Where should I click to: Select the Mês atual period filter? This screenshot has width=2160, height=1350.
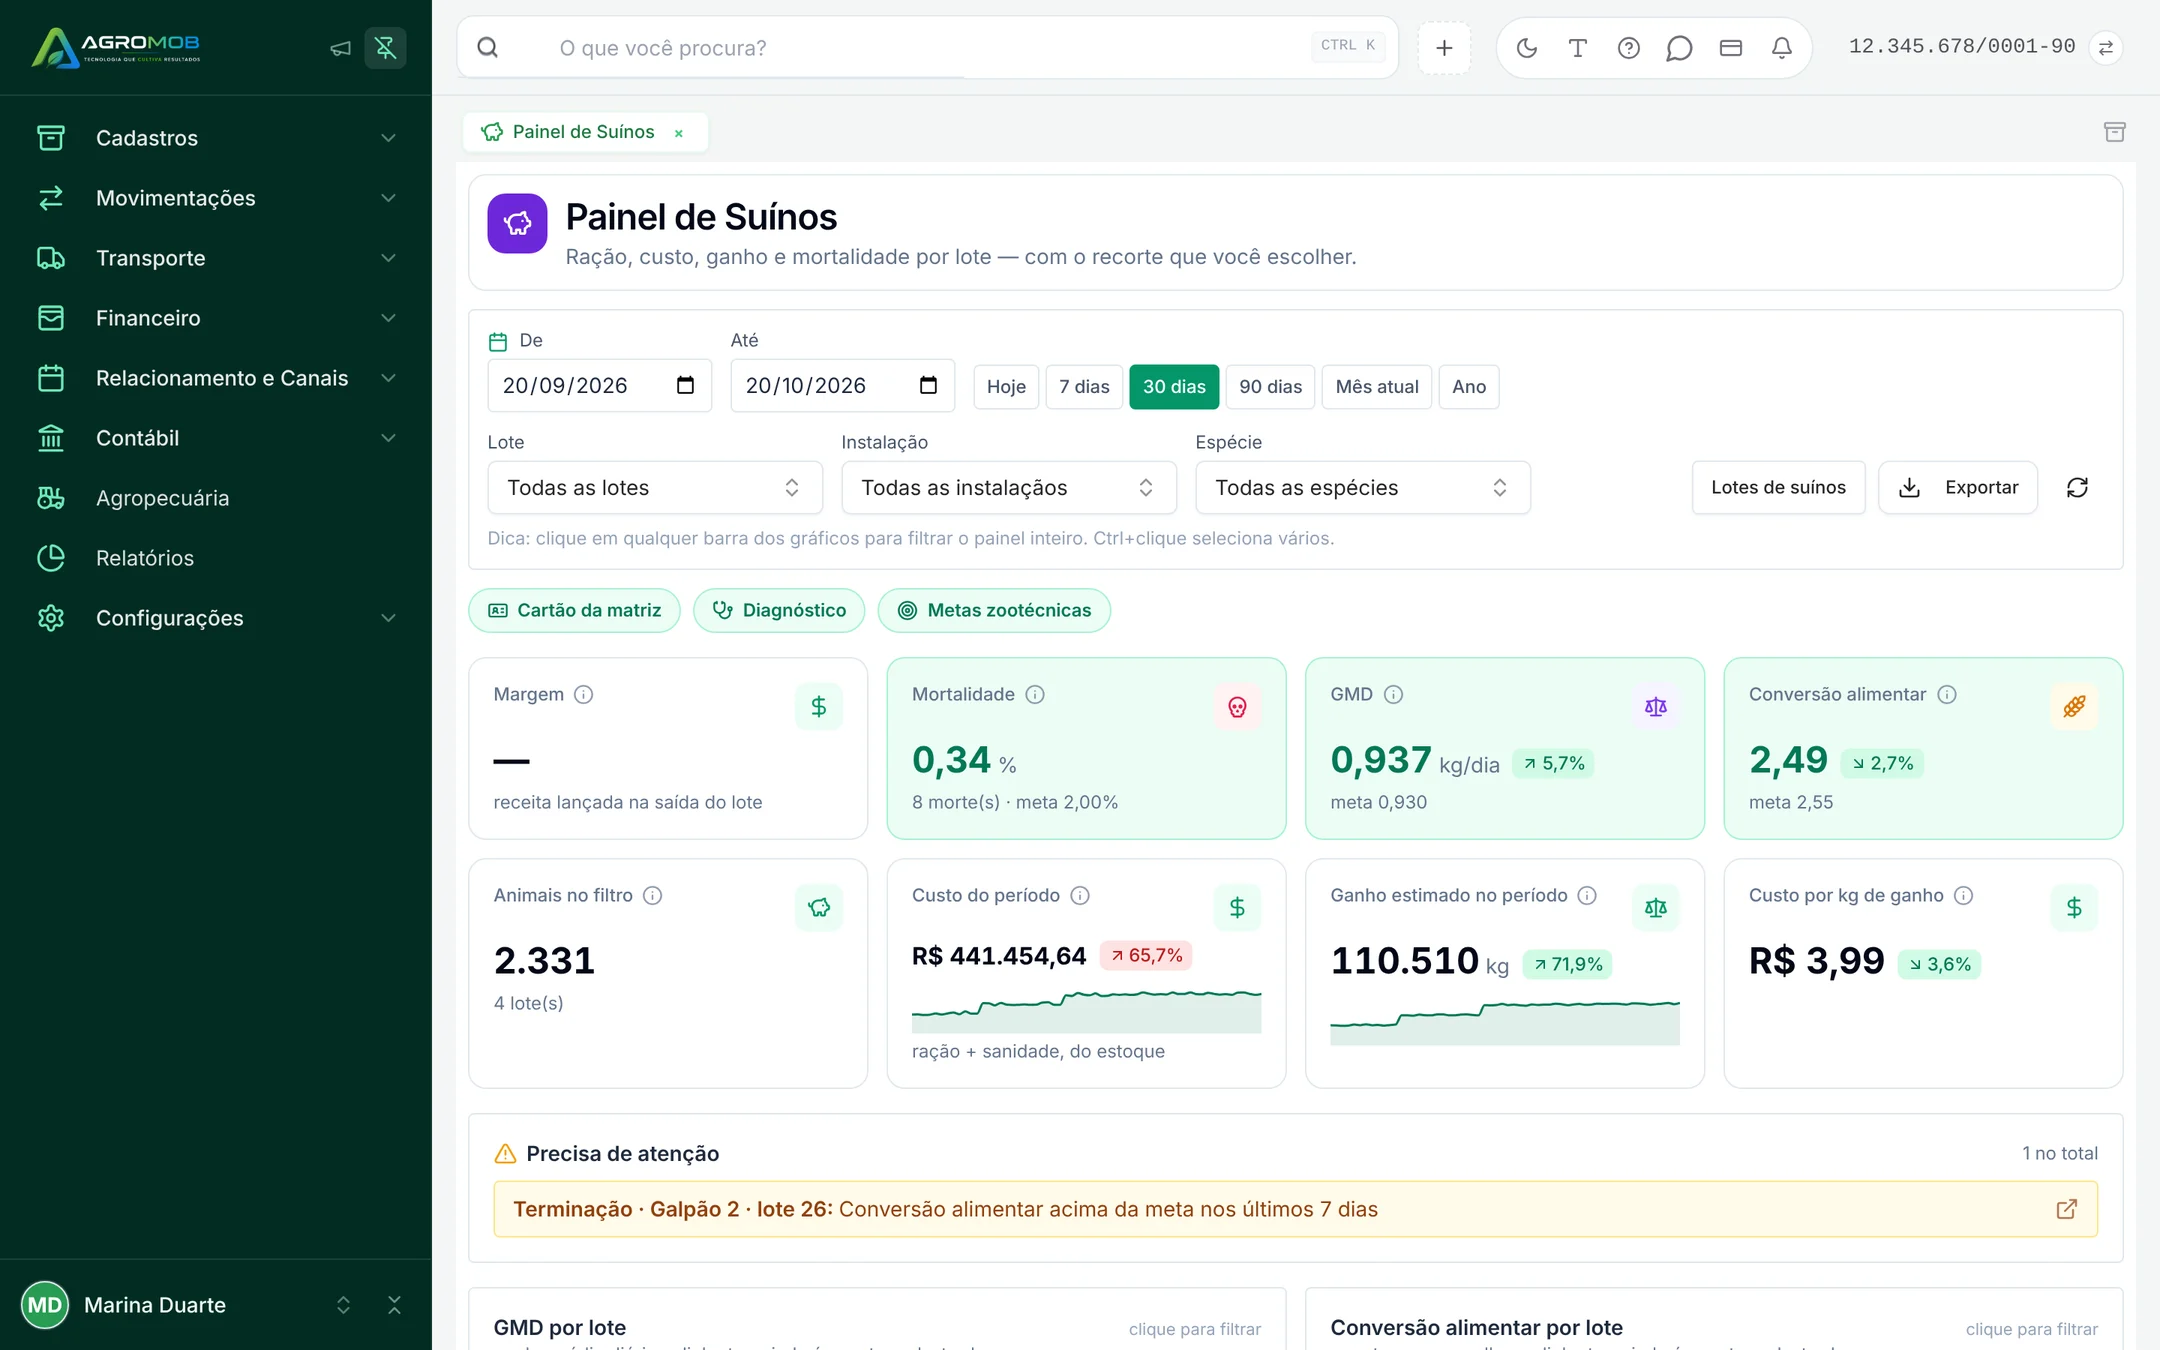point(1377,387)
